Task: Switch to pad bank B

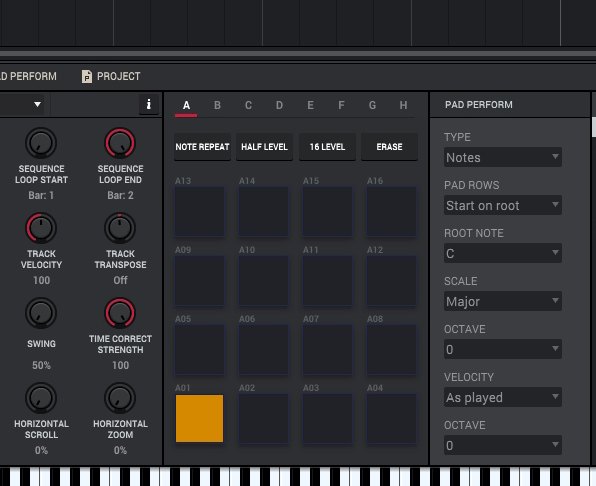Action: tap(217, 105)
